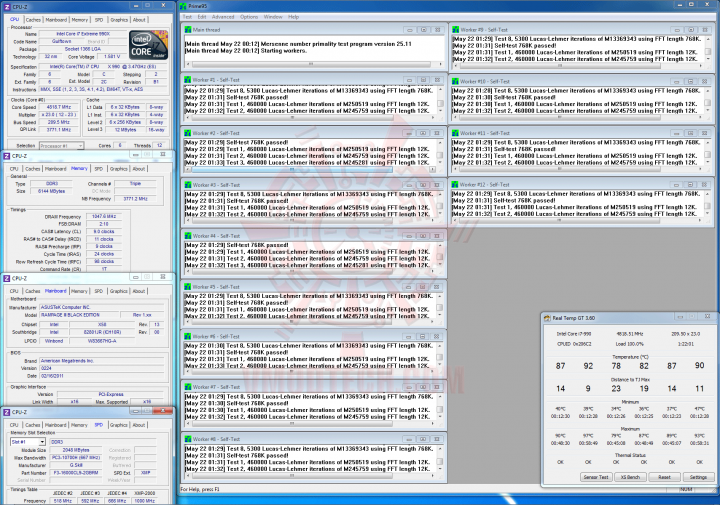Click the Worker #1 Self-Test window icon
The height and width of the screenshot is (505, 720).
pos(188,80)
